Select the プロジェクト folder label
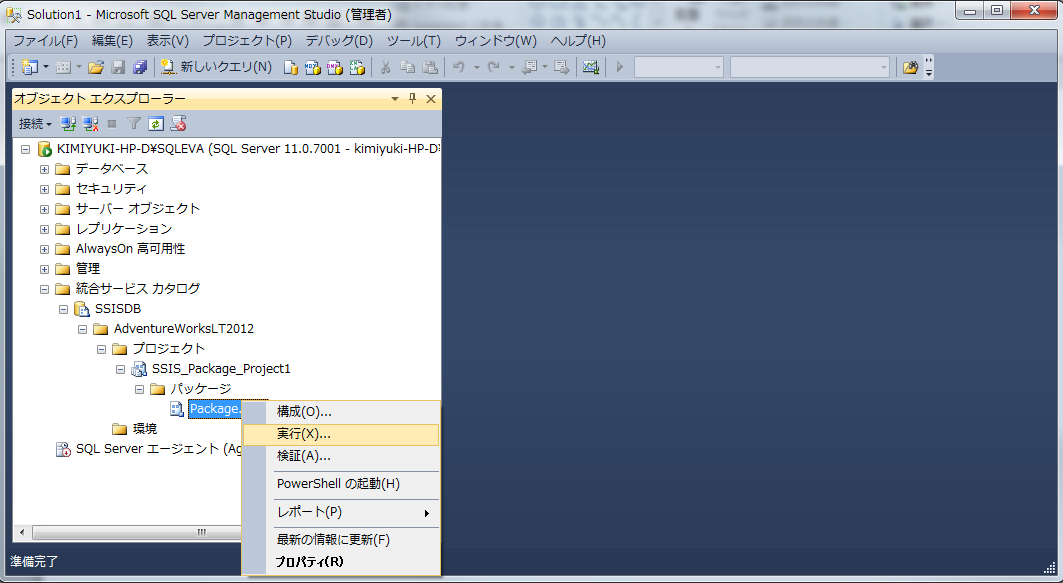The height and width of the screenshot is (583, 1063). coord(168,348)
